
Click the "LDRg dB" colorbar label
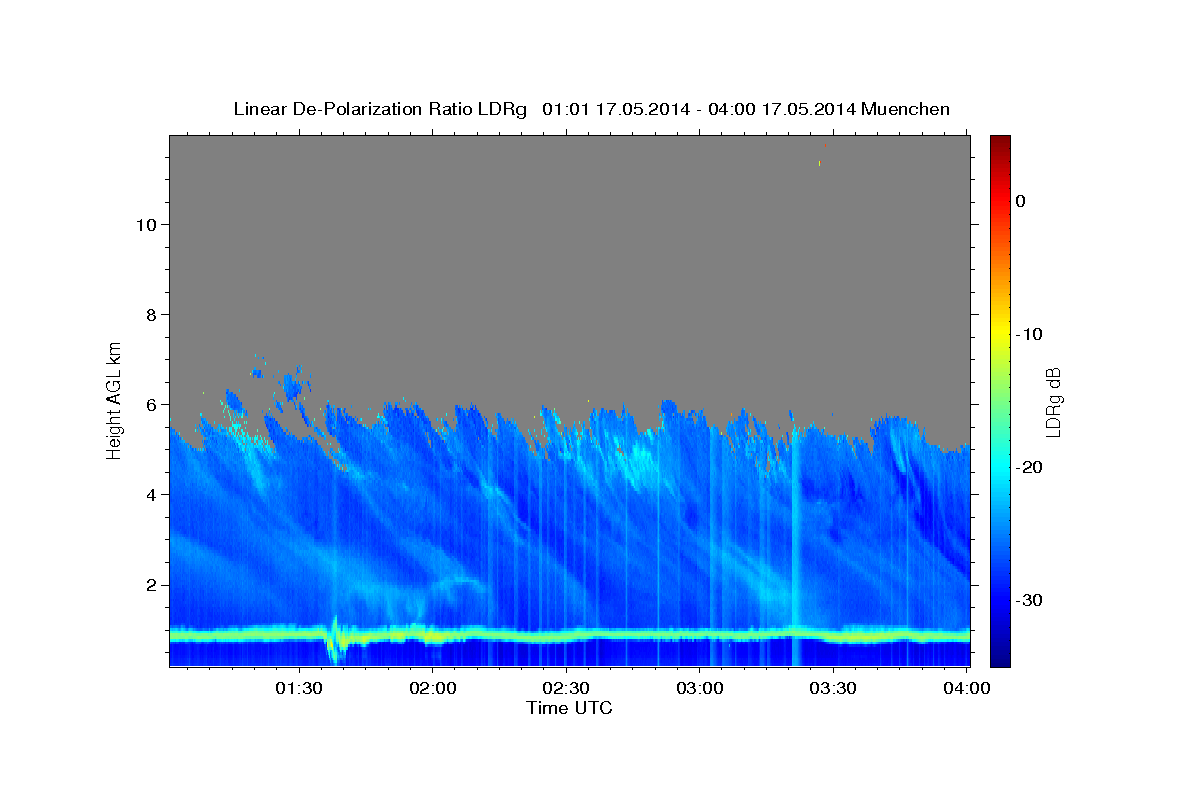point(1053,403)
